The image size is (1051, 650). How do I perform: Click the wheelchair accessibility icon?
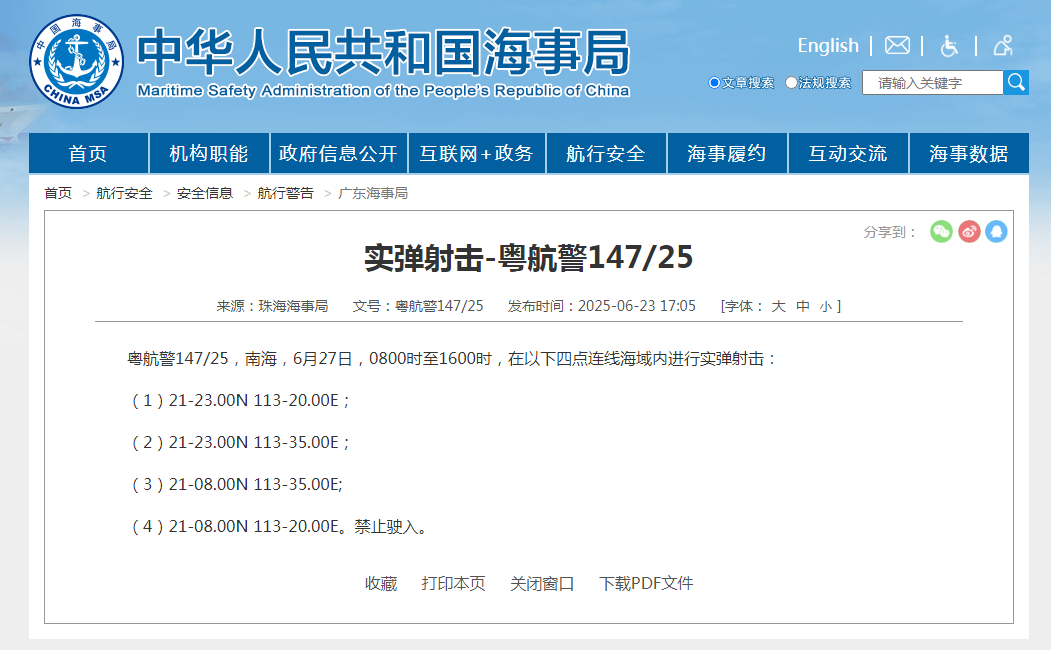pos(949,45)
